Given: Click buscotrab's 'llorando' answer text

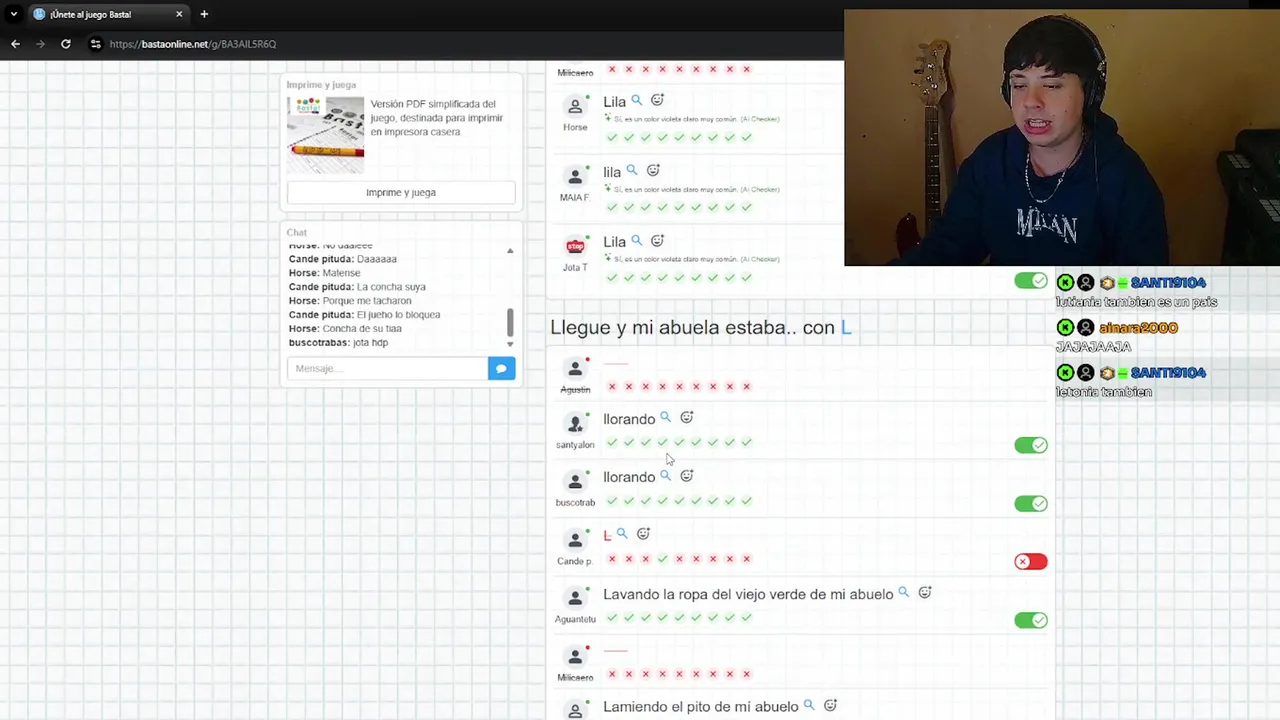Looking at the screenshot, I should [x=629, y=477].
